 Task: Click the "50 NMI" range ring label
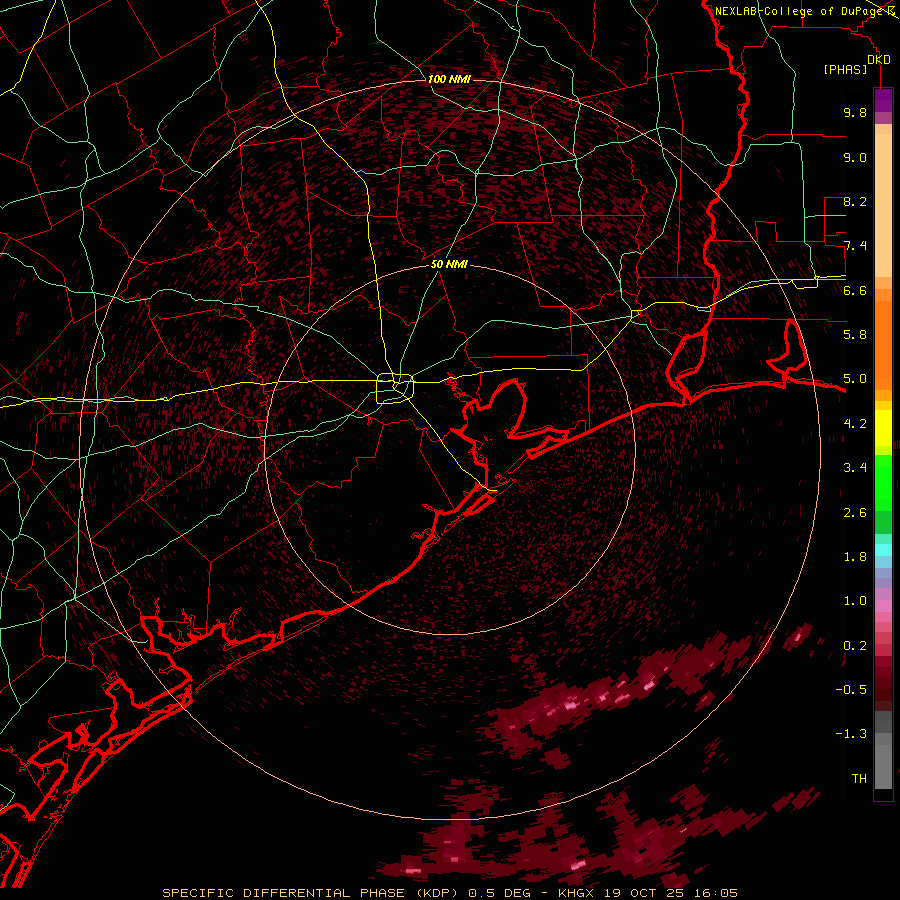[449, 264]
